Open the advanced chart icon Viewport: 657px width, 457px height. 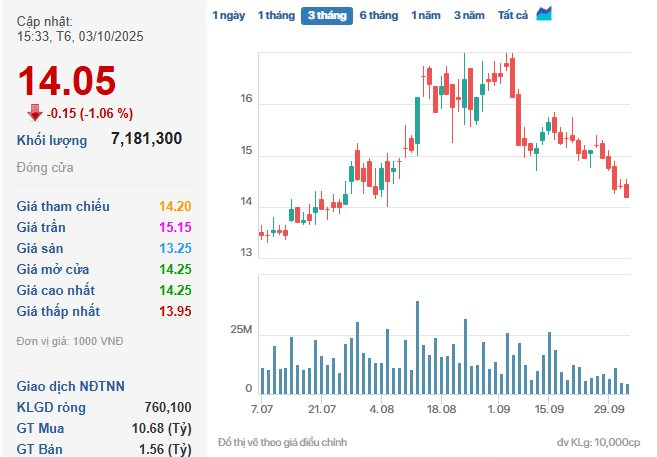tap(544, 14)
